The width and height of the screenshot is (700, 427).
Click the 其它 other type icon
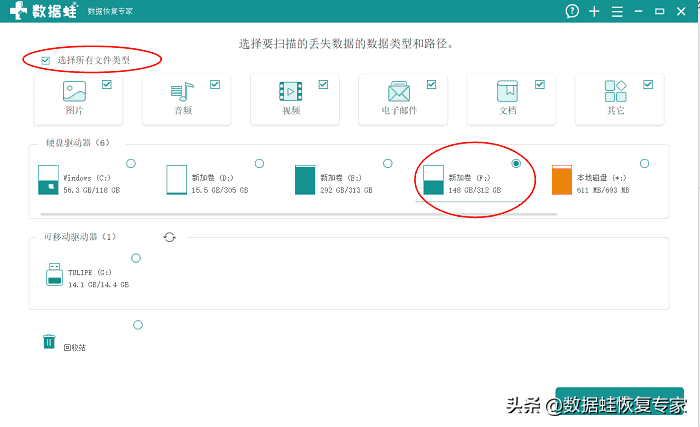(615, 91)
